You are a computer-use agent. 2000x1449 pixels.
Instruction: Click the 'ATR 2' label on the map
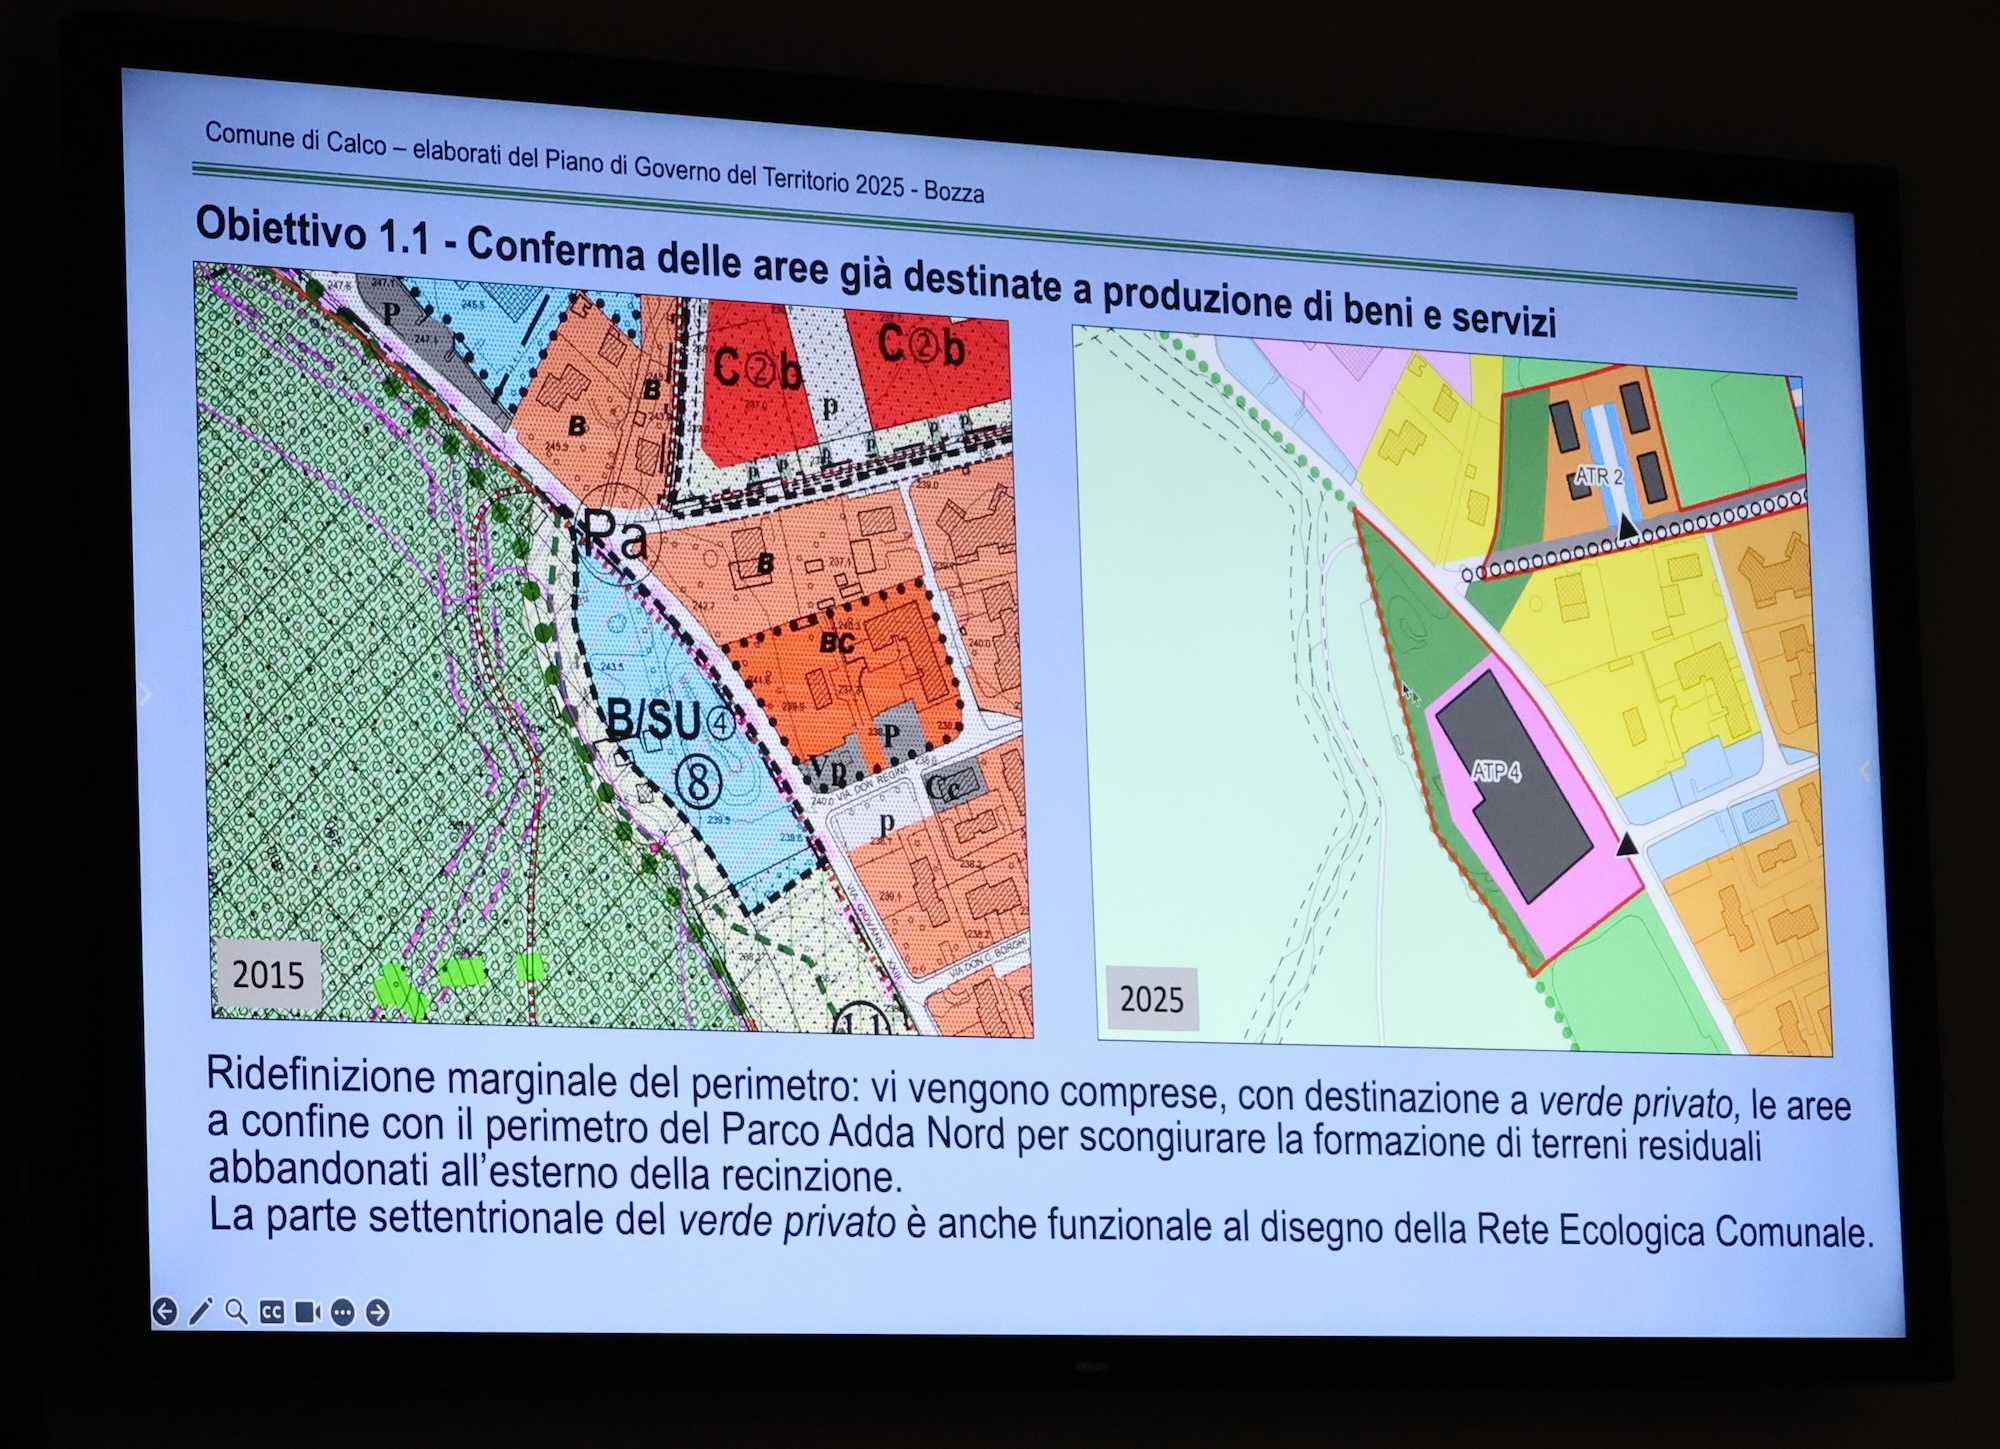[x=1599, y=477]
